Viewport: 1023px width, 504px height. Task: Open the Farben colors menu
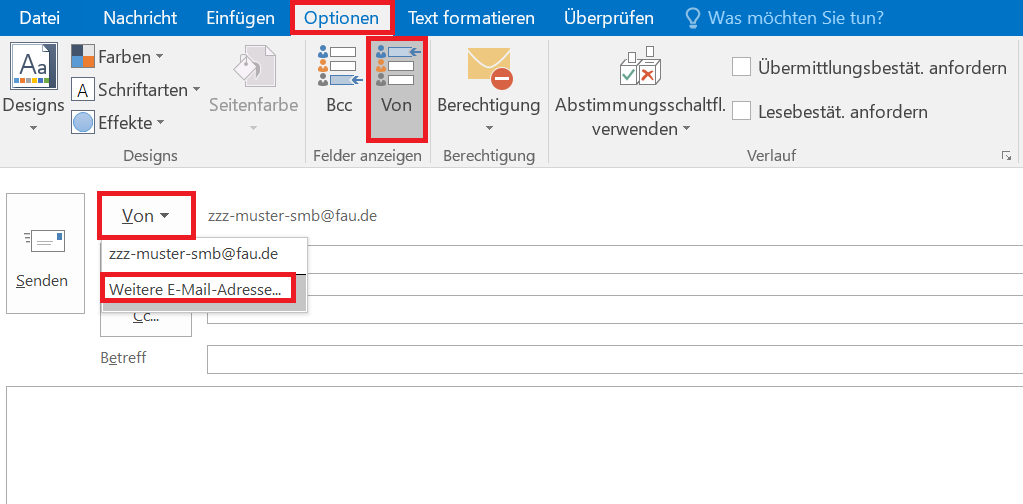tap(118, 57)
